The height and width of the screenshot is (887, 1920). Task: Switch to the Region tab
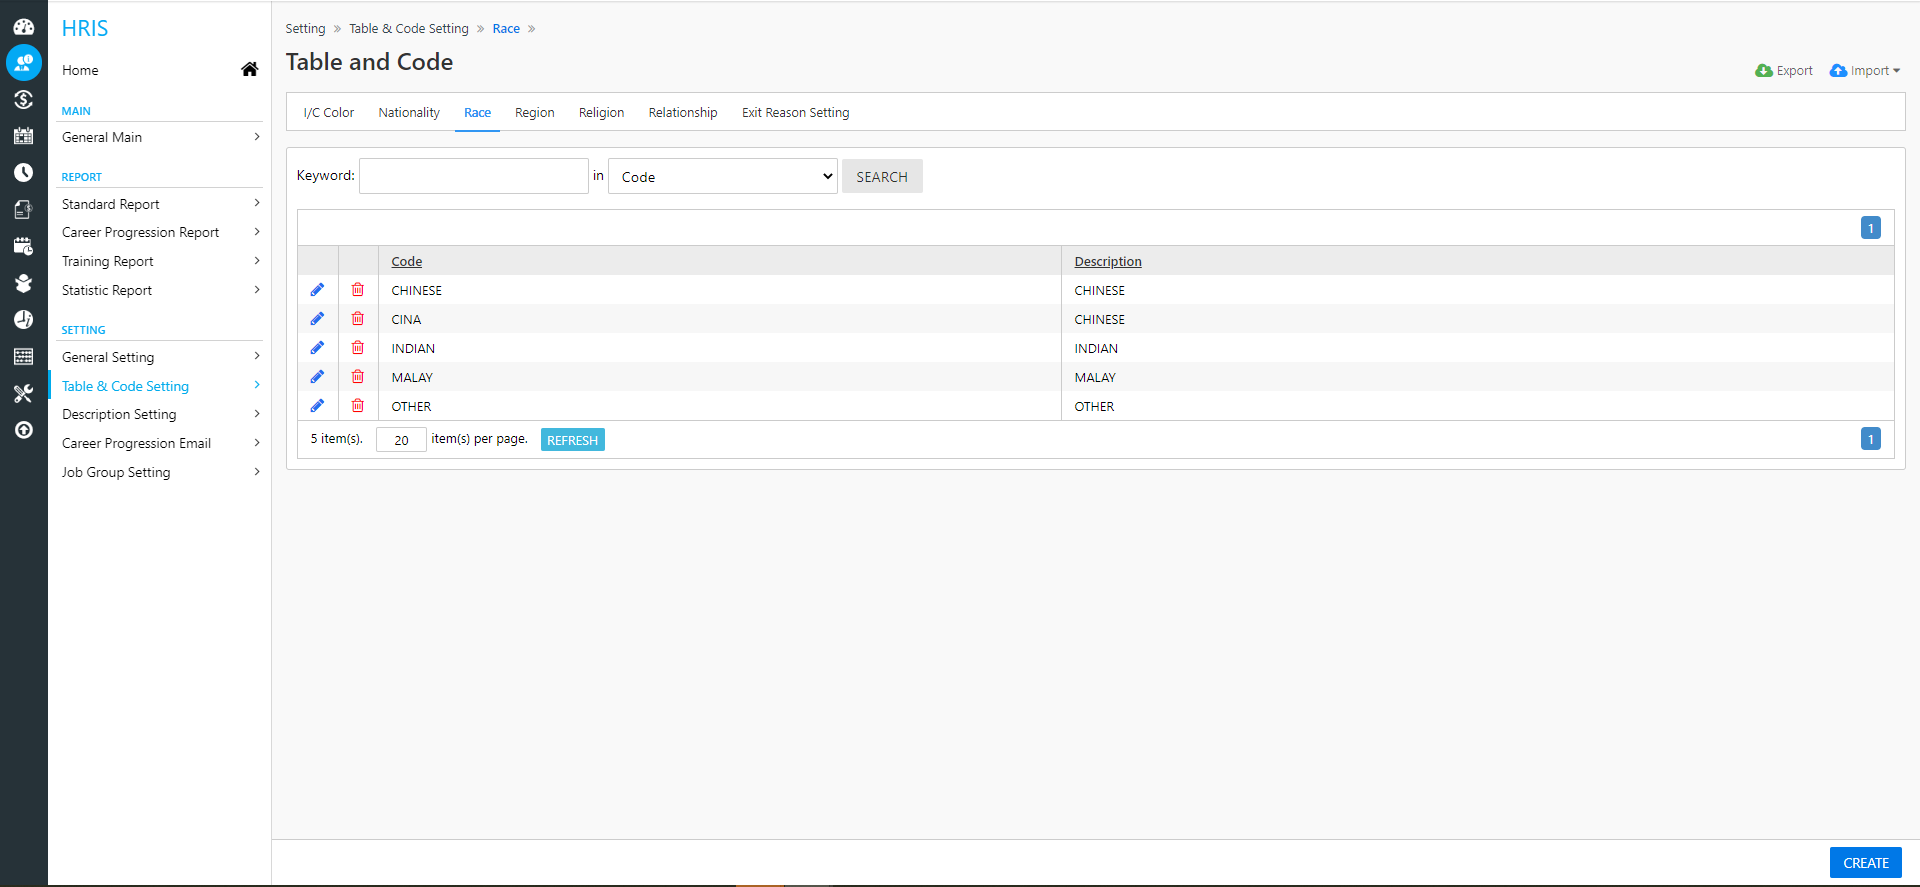click(535, 112)
